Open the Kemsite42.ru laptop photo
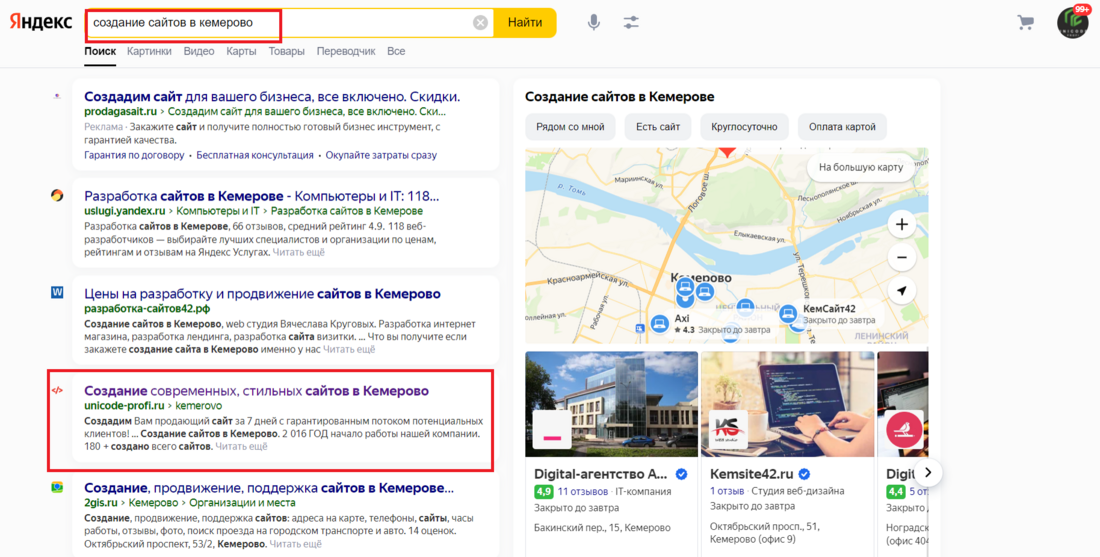The height and width of the screenshot is (557, 1100). (787, 403)
